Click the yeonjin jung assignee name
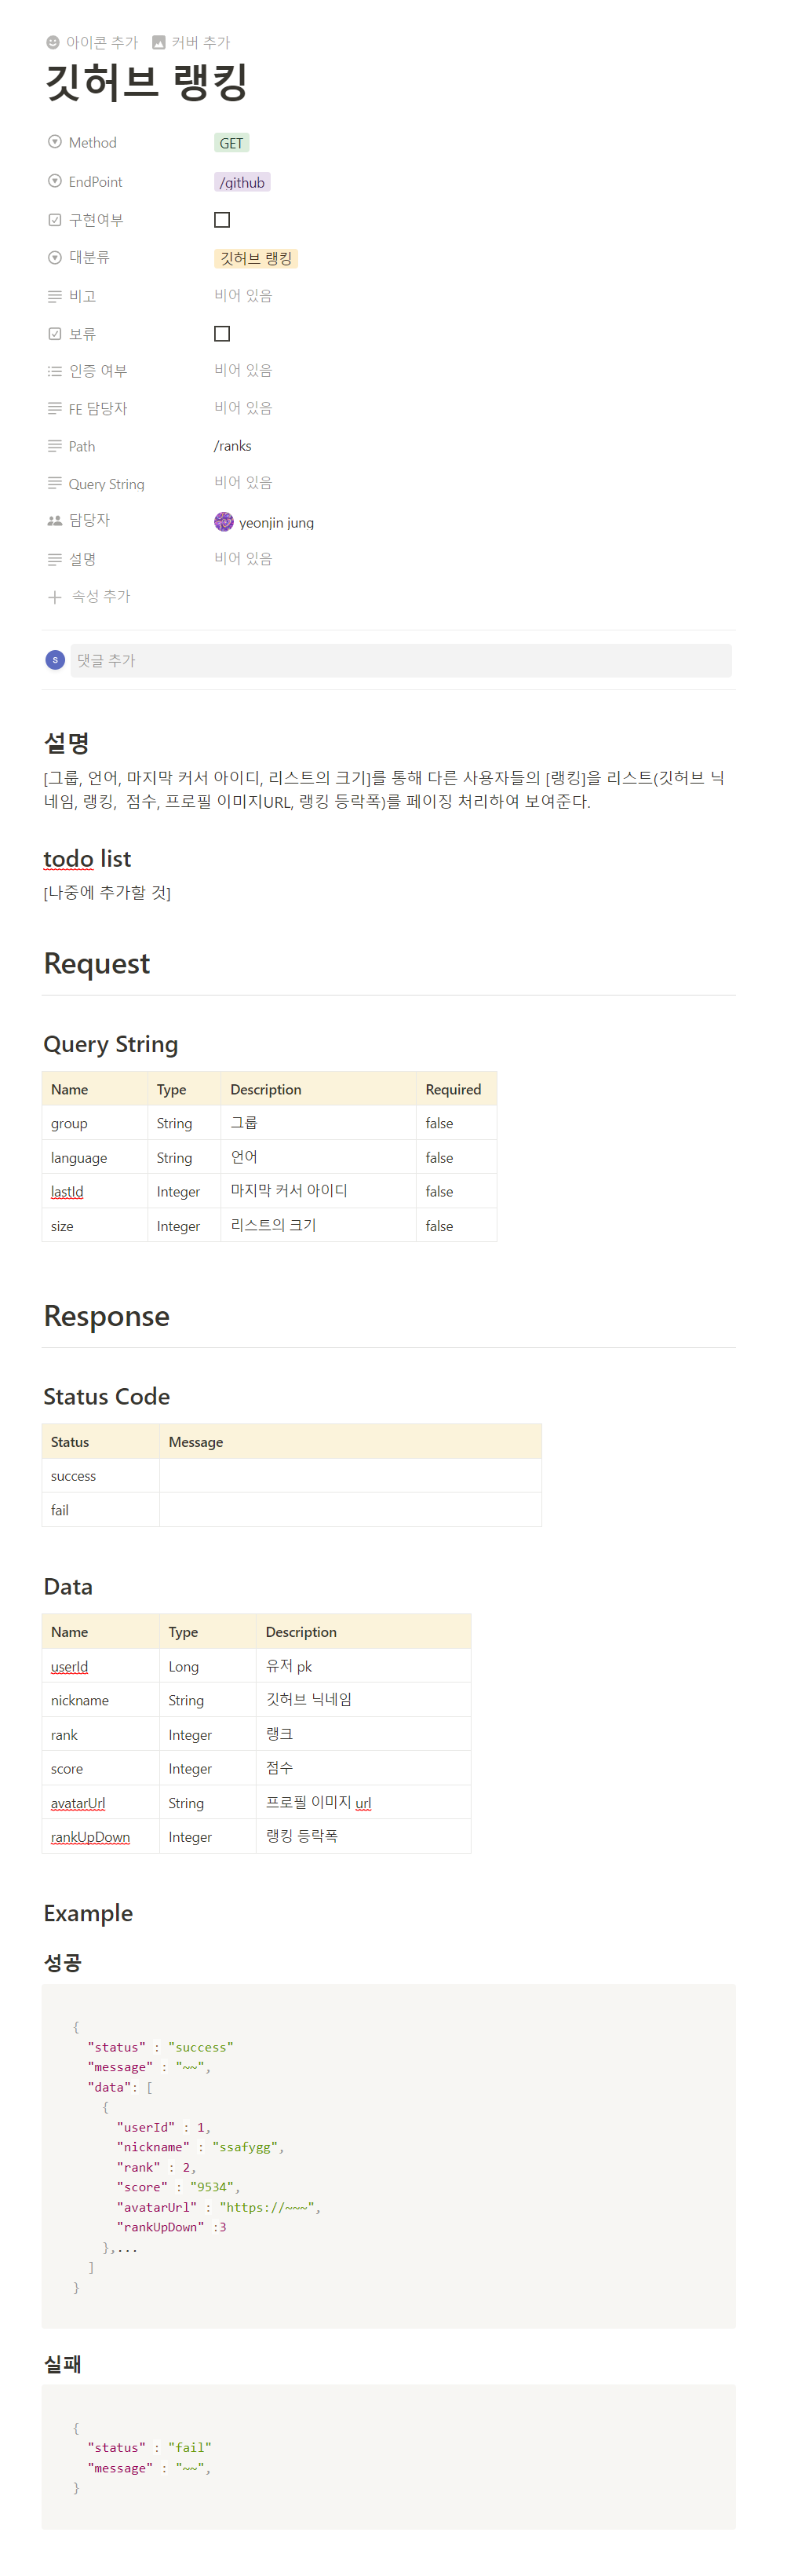This screenshot has height=2576, width=798. tap(276, 523)
